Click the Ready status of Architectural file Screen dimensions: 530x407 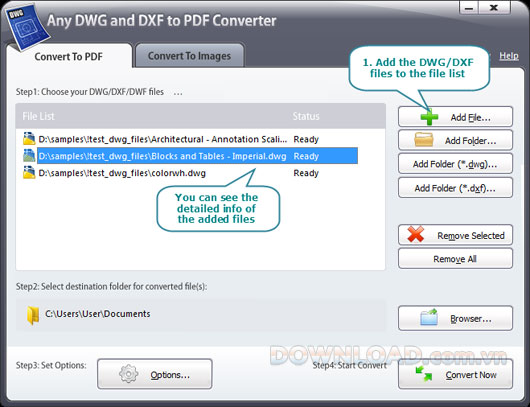coord(306,139)
